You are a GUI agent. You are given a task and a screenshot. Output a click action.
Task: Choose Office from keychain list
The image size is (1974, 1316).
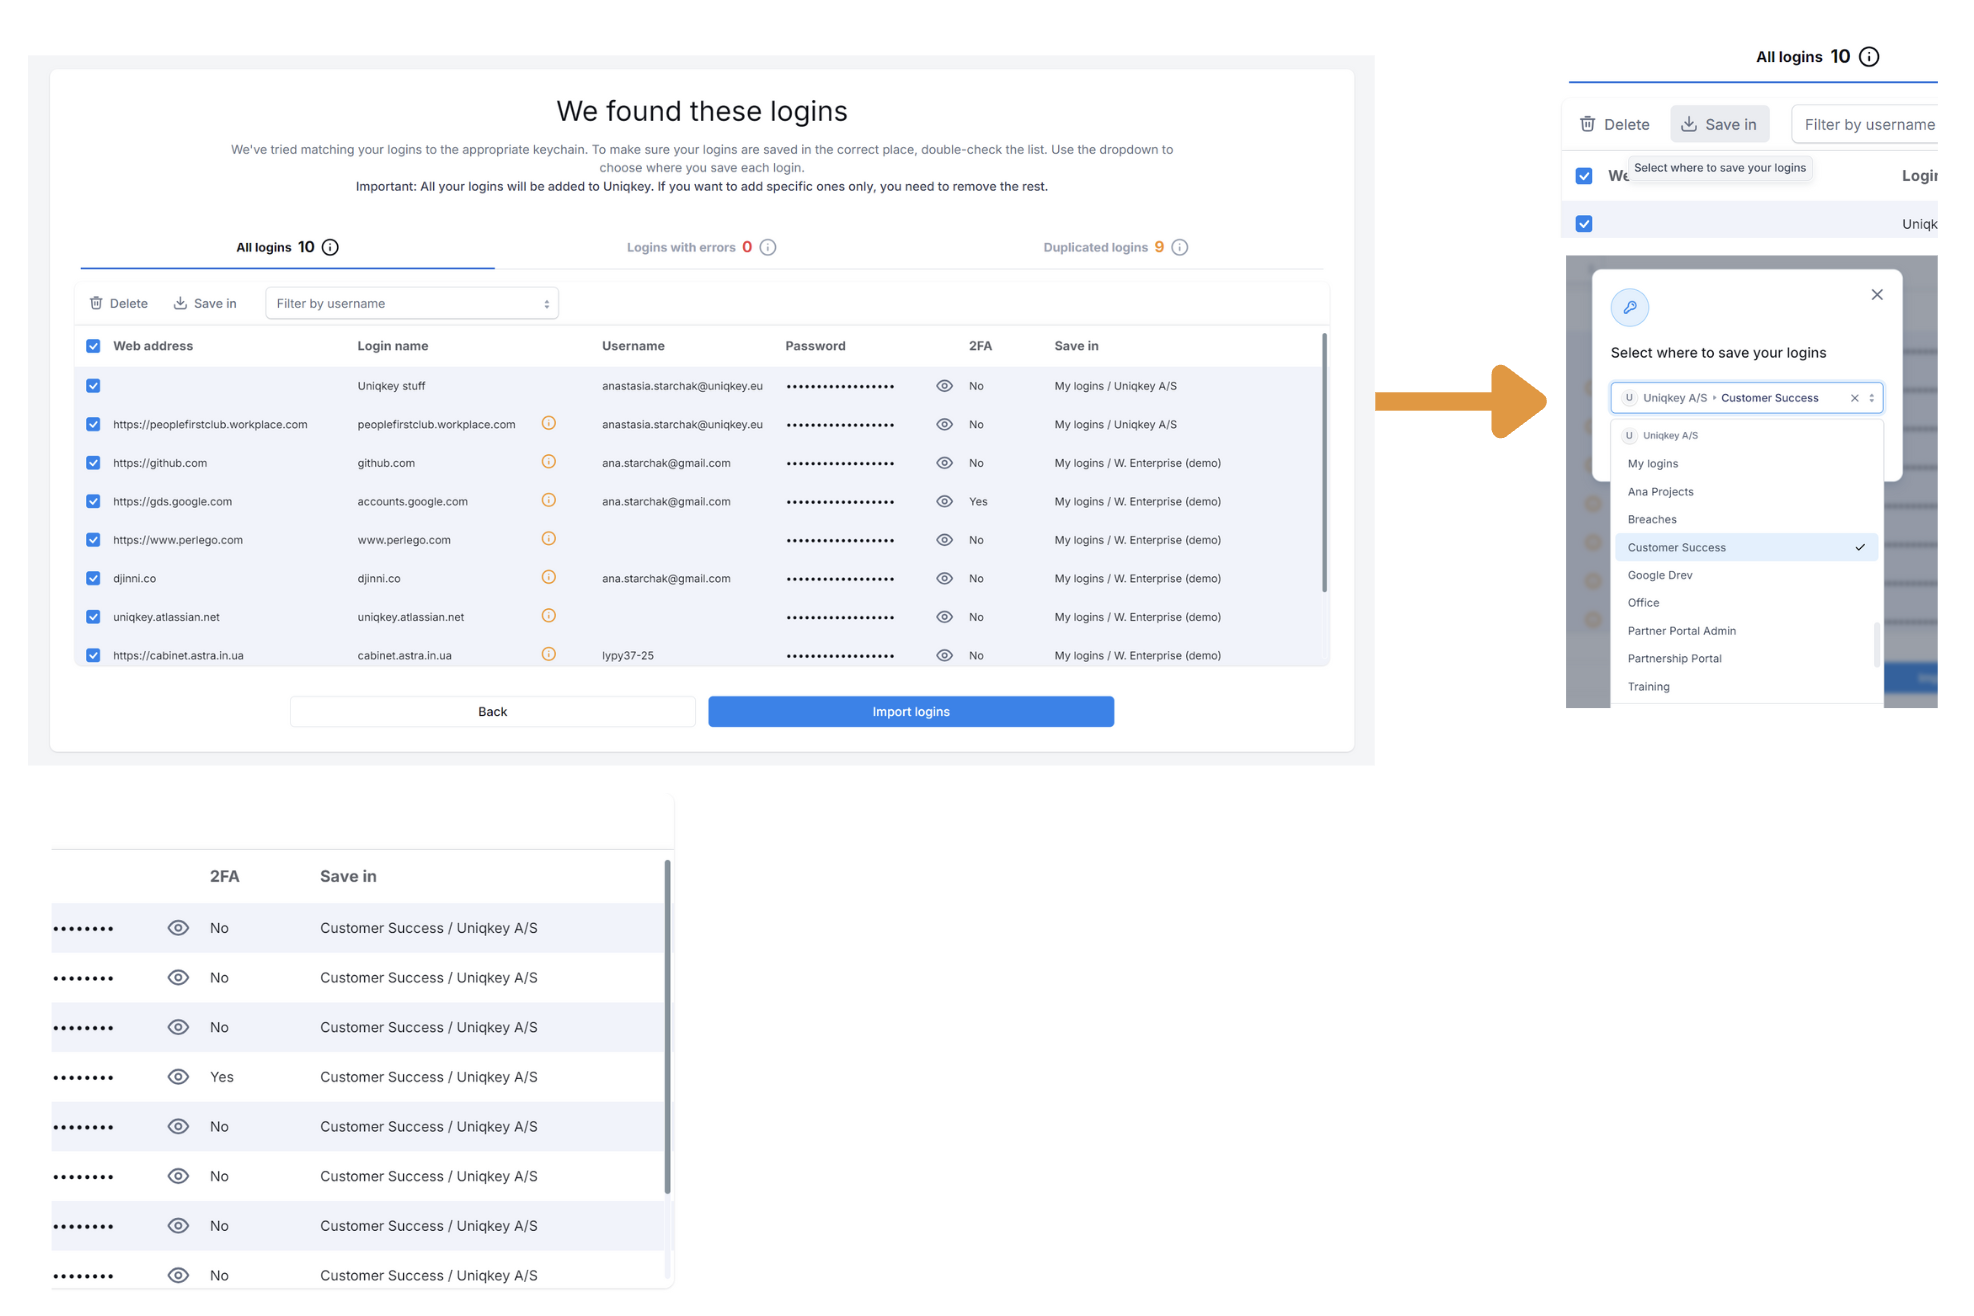click(x=1746, y=603)
